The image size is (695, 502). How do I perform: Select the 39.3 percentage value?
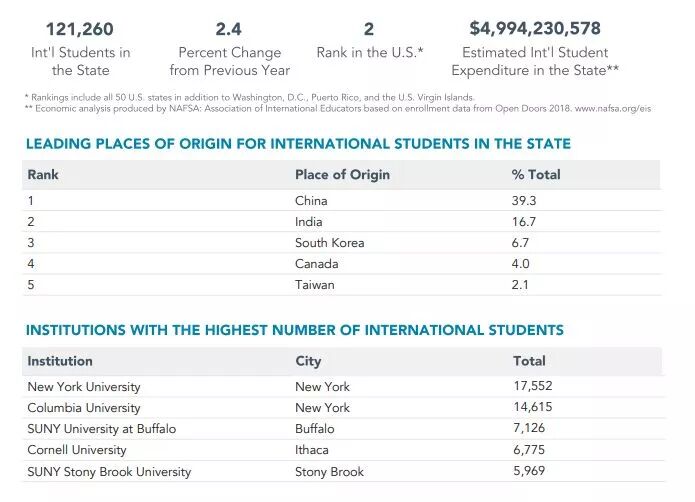524,201
